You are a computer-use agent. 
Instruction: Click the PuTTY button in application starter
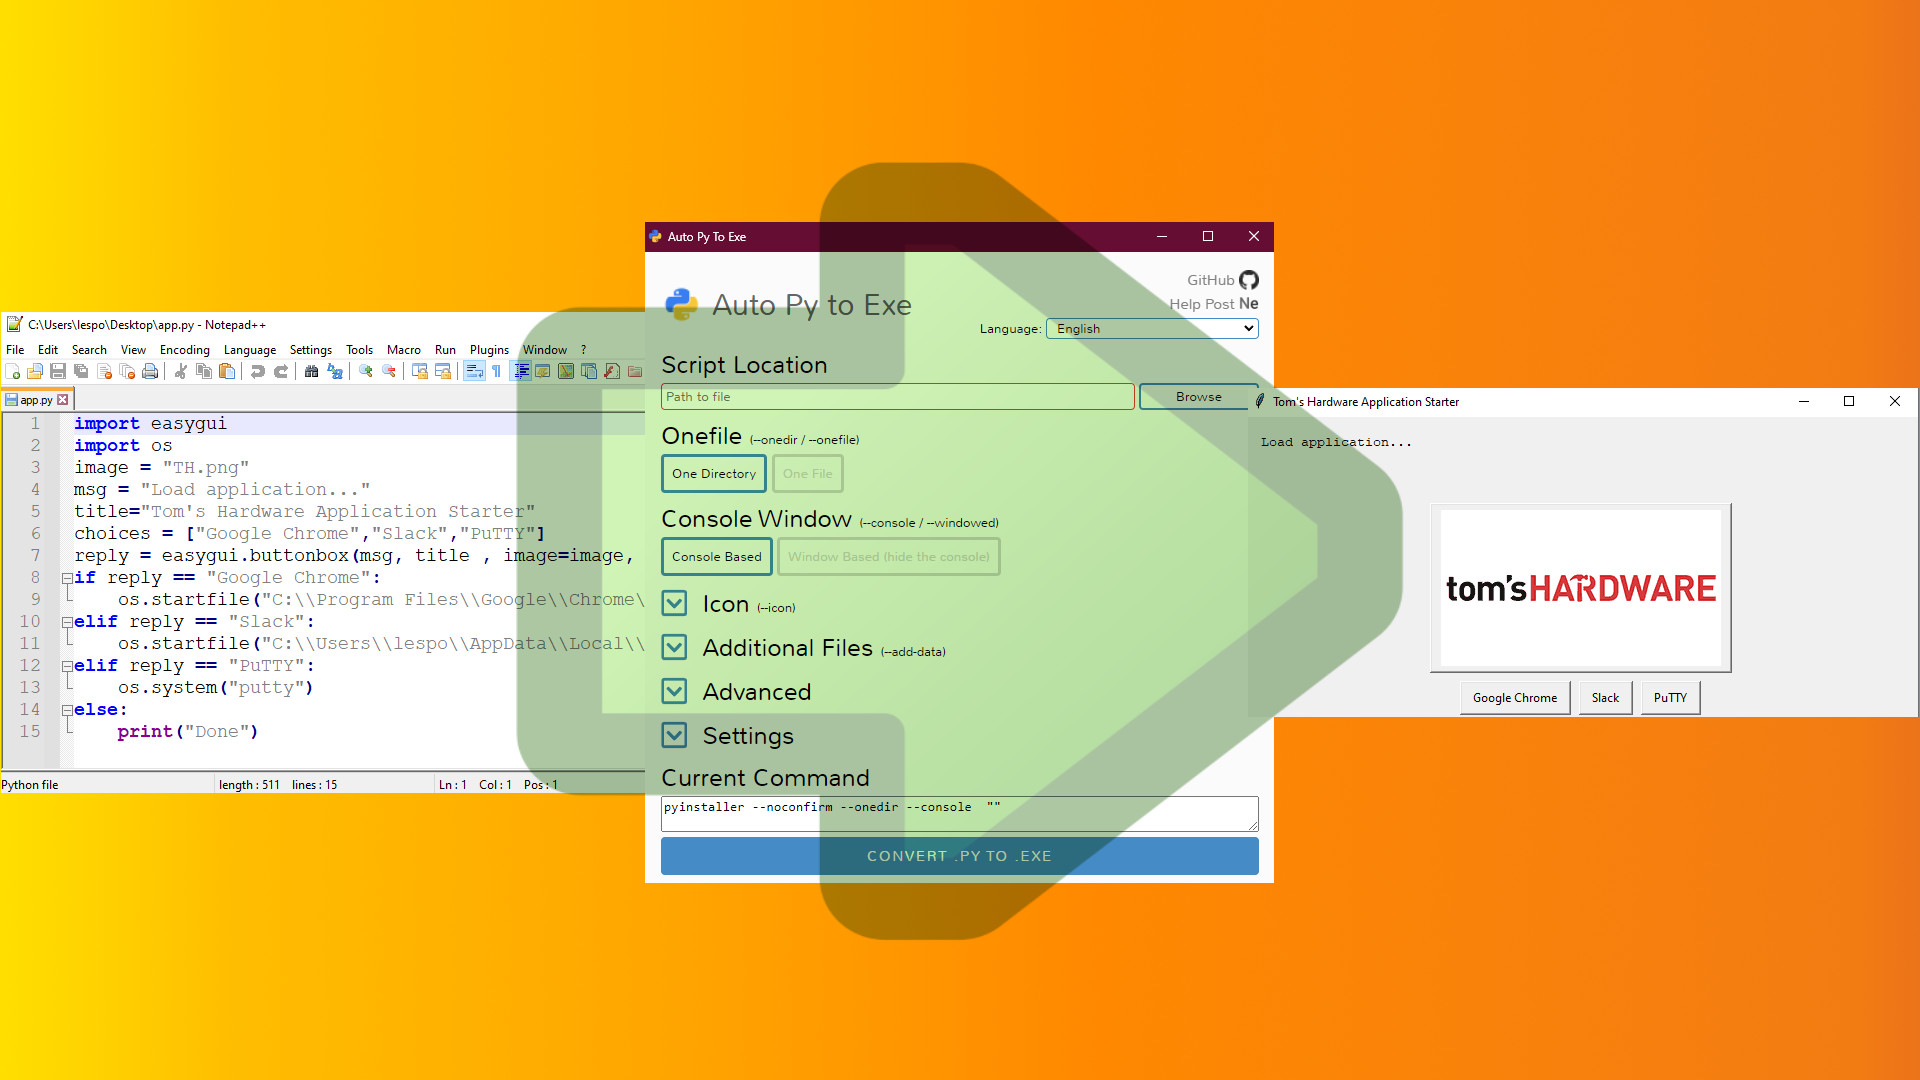[x=1671, y=696]
